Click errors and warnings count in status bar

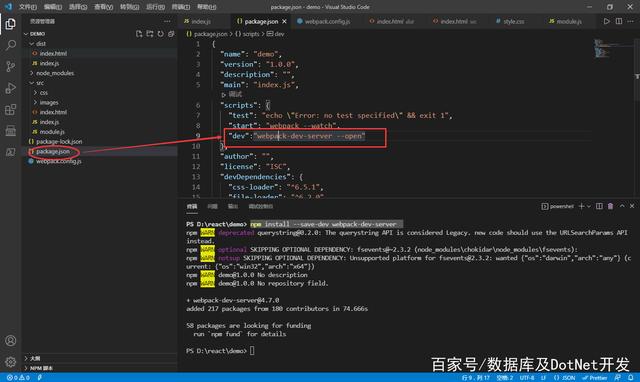(x=18, y=378)
